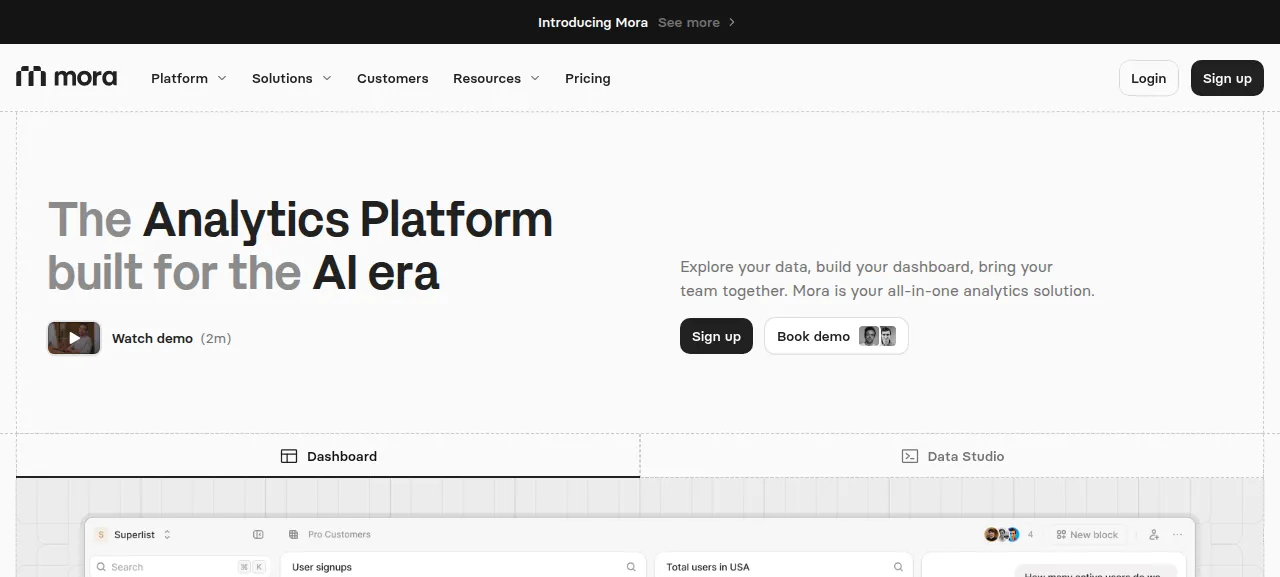
Task: Click the Search field in the sidebar
Action: (180, 567)
